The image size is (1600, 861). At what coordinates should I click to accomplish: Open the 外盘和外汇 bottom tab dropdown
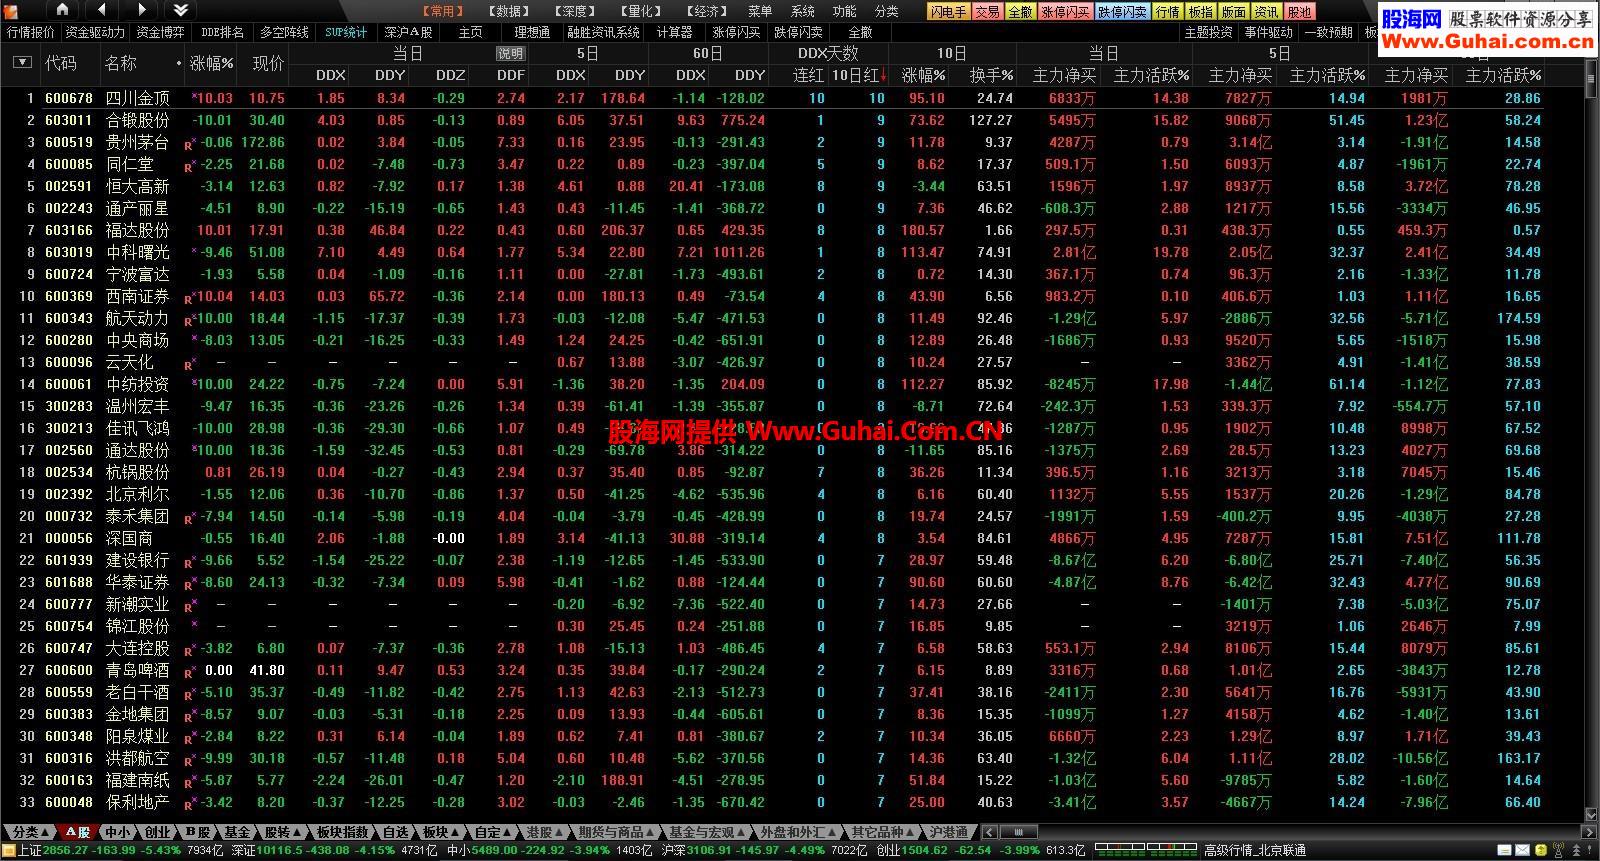coord(798,832)
